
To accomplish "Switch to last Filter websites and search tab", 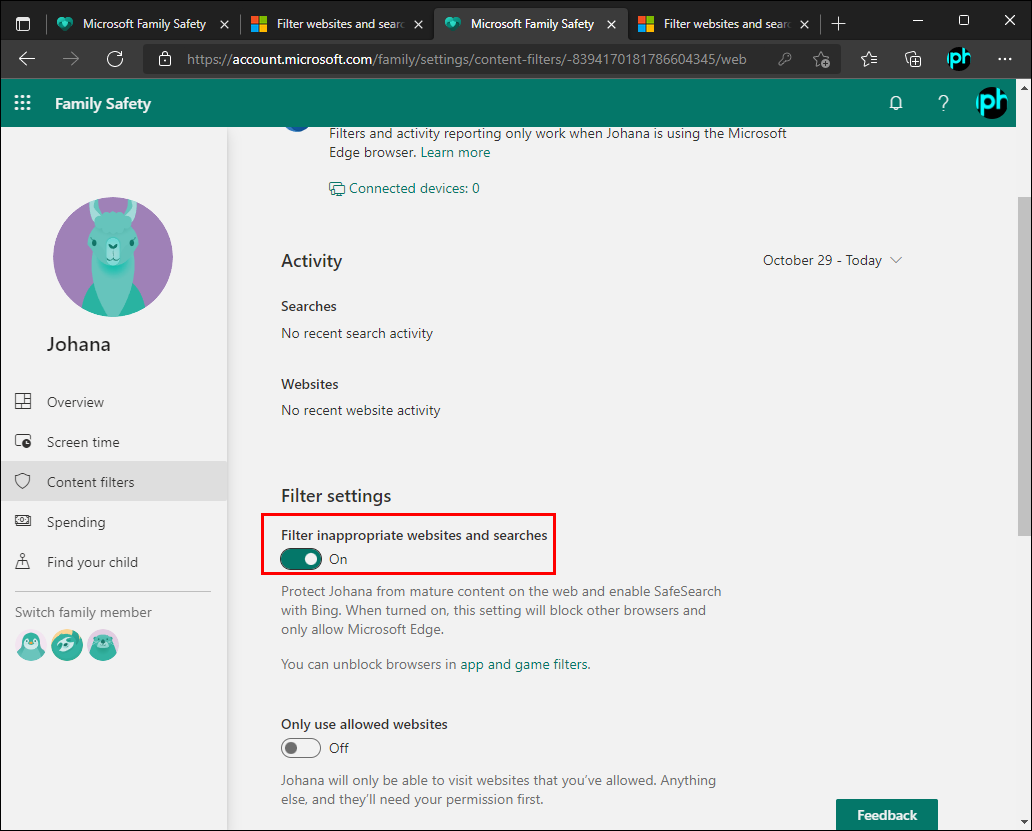I will pos(724,24).
